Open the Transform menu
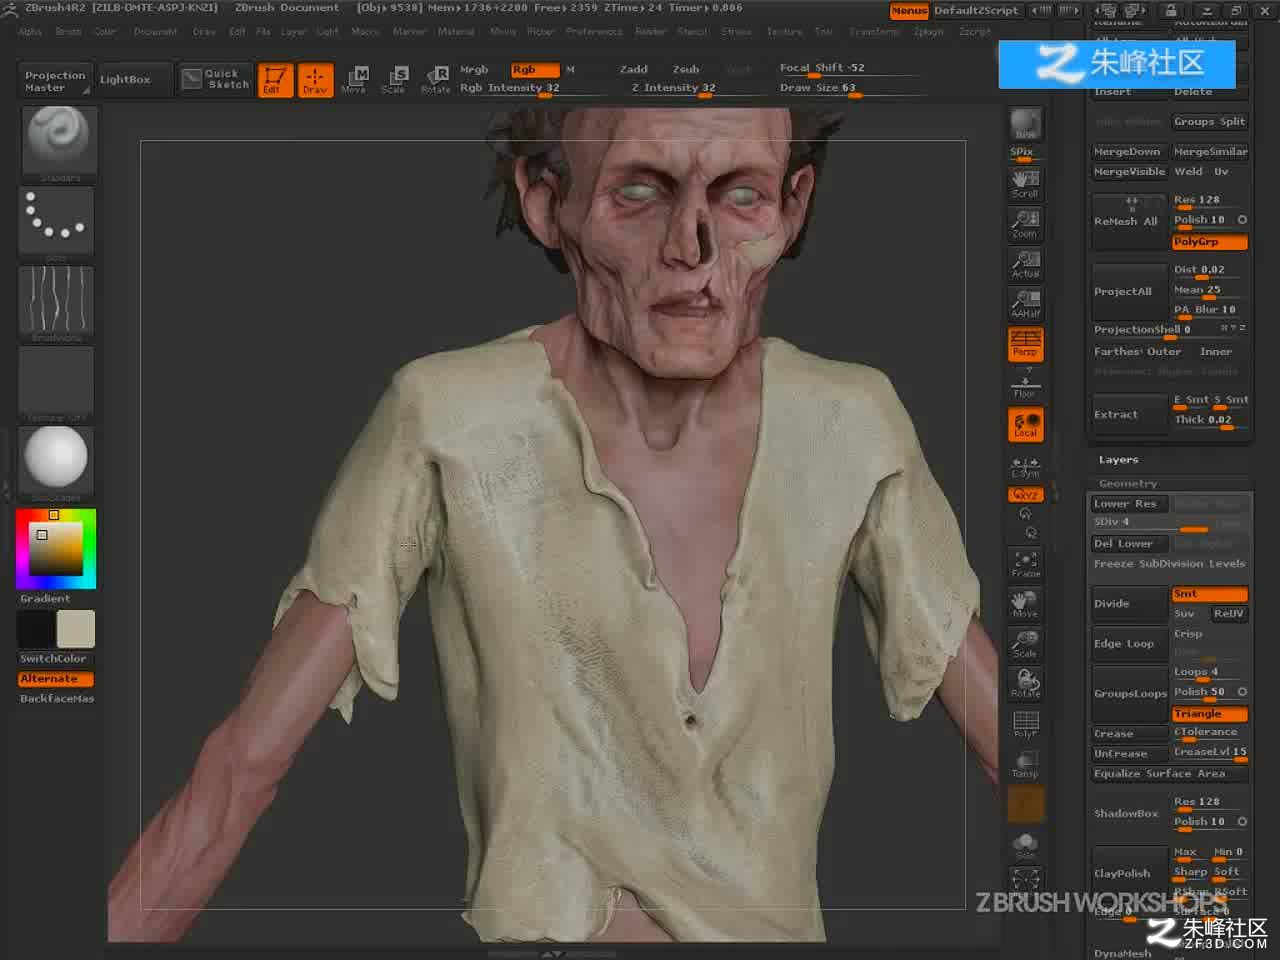The image size is (1280, 960). pos(874,32)
